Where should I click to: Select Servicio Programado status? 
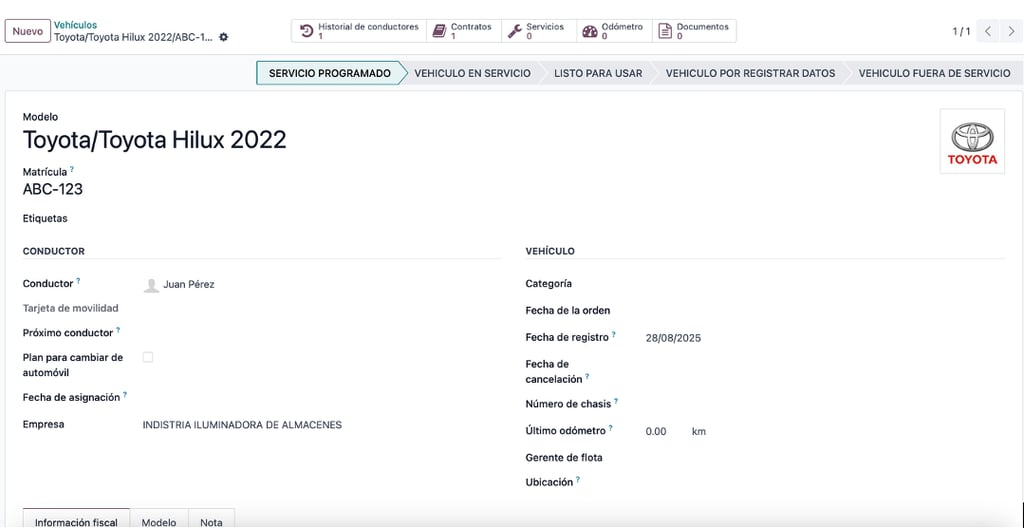[x=330, y=73]
